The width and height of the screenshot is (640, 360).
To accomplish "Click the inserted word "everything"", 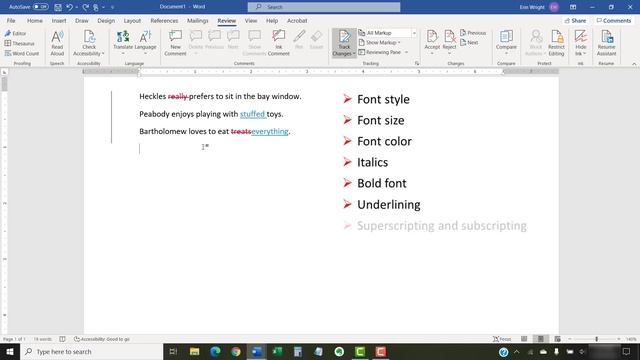I will coord(270,131).
